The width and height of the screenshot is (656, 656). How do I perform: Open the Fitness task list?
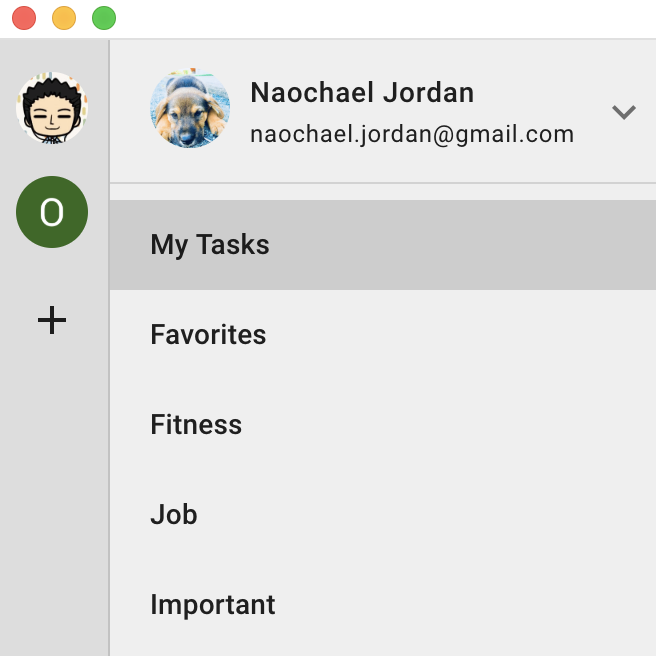point(383,425)
